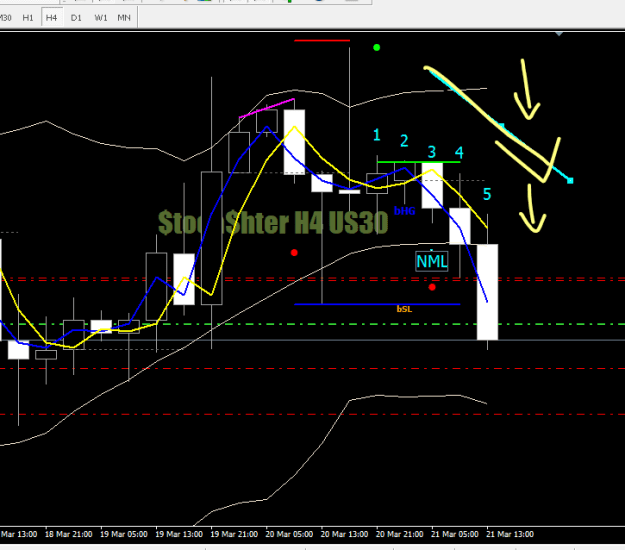This screenshot has height=550, width=625.
Task: Click the cyan number 4 label
Action: pyautogui.click(x=459, y=153)
